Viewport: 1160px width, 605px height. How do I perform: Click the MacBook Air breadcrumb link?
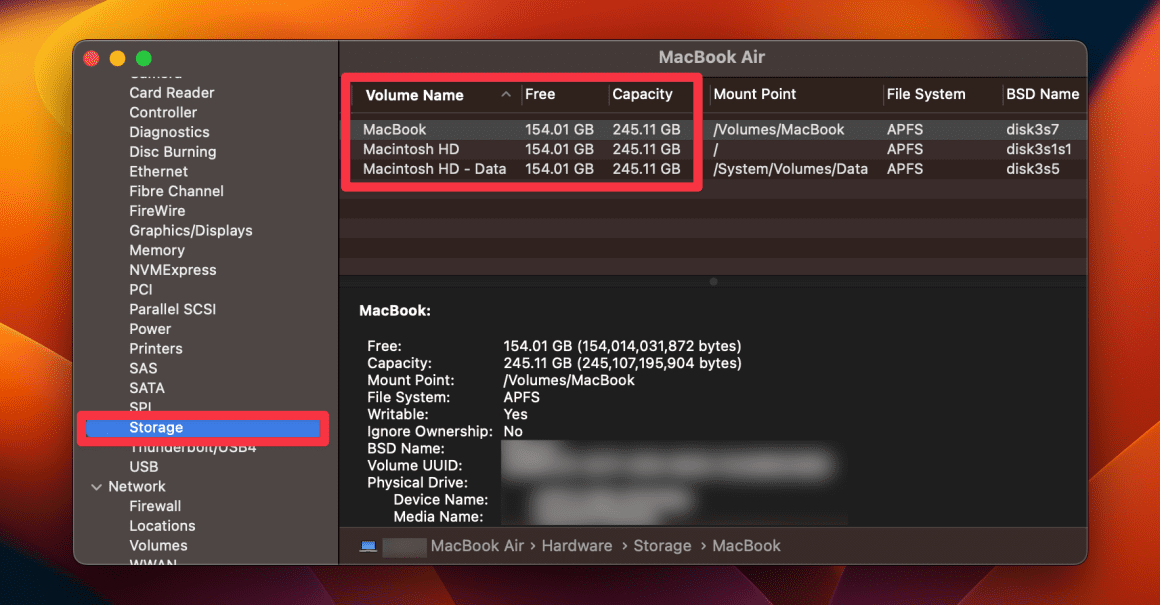tap(478, 546)
